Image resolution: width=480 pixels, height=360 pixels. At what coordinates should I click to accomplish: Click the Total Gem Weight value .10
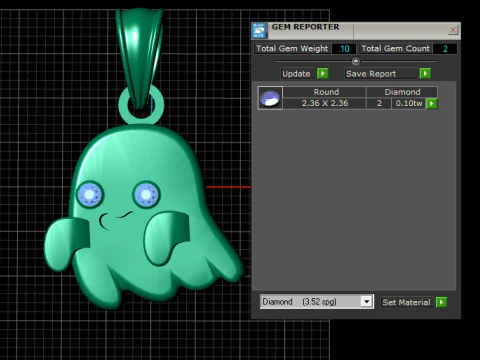pos(344,49)
